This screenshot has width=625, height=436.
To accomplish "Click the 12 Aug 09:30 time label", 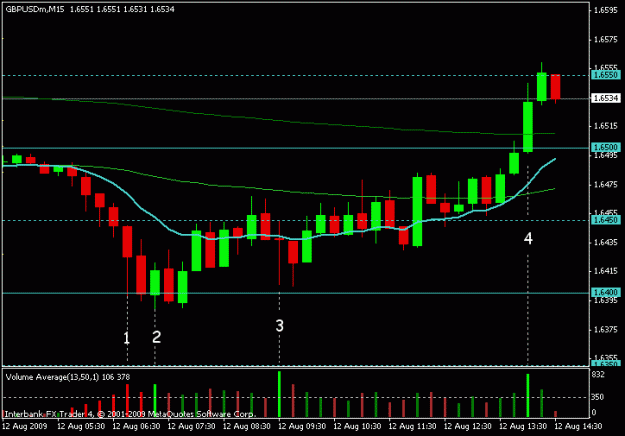I will pyautogui.click(x=302, y=426).
